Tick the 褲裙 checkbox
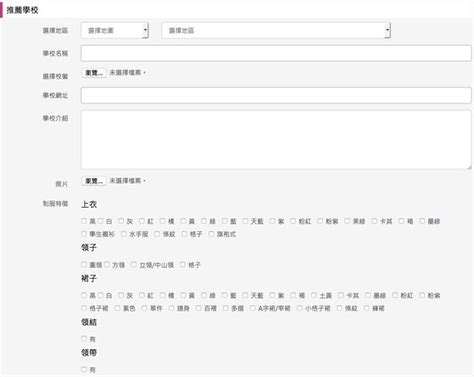 pos(367,308)
